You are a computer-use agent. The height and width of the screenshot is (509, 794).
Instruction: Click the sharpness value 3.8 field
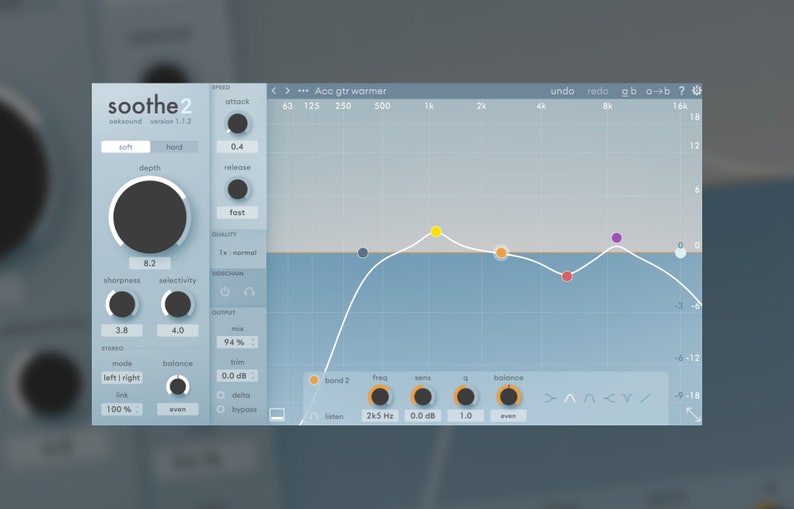coord(122,330)
